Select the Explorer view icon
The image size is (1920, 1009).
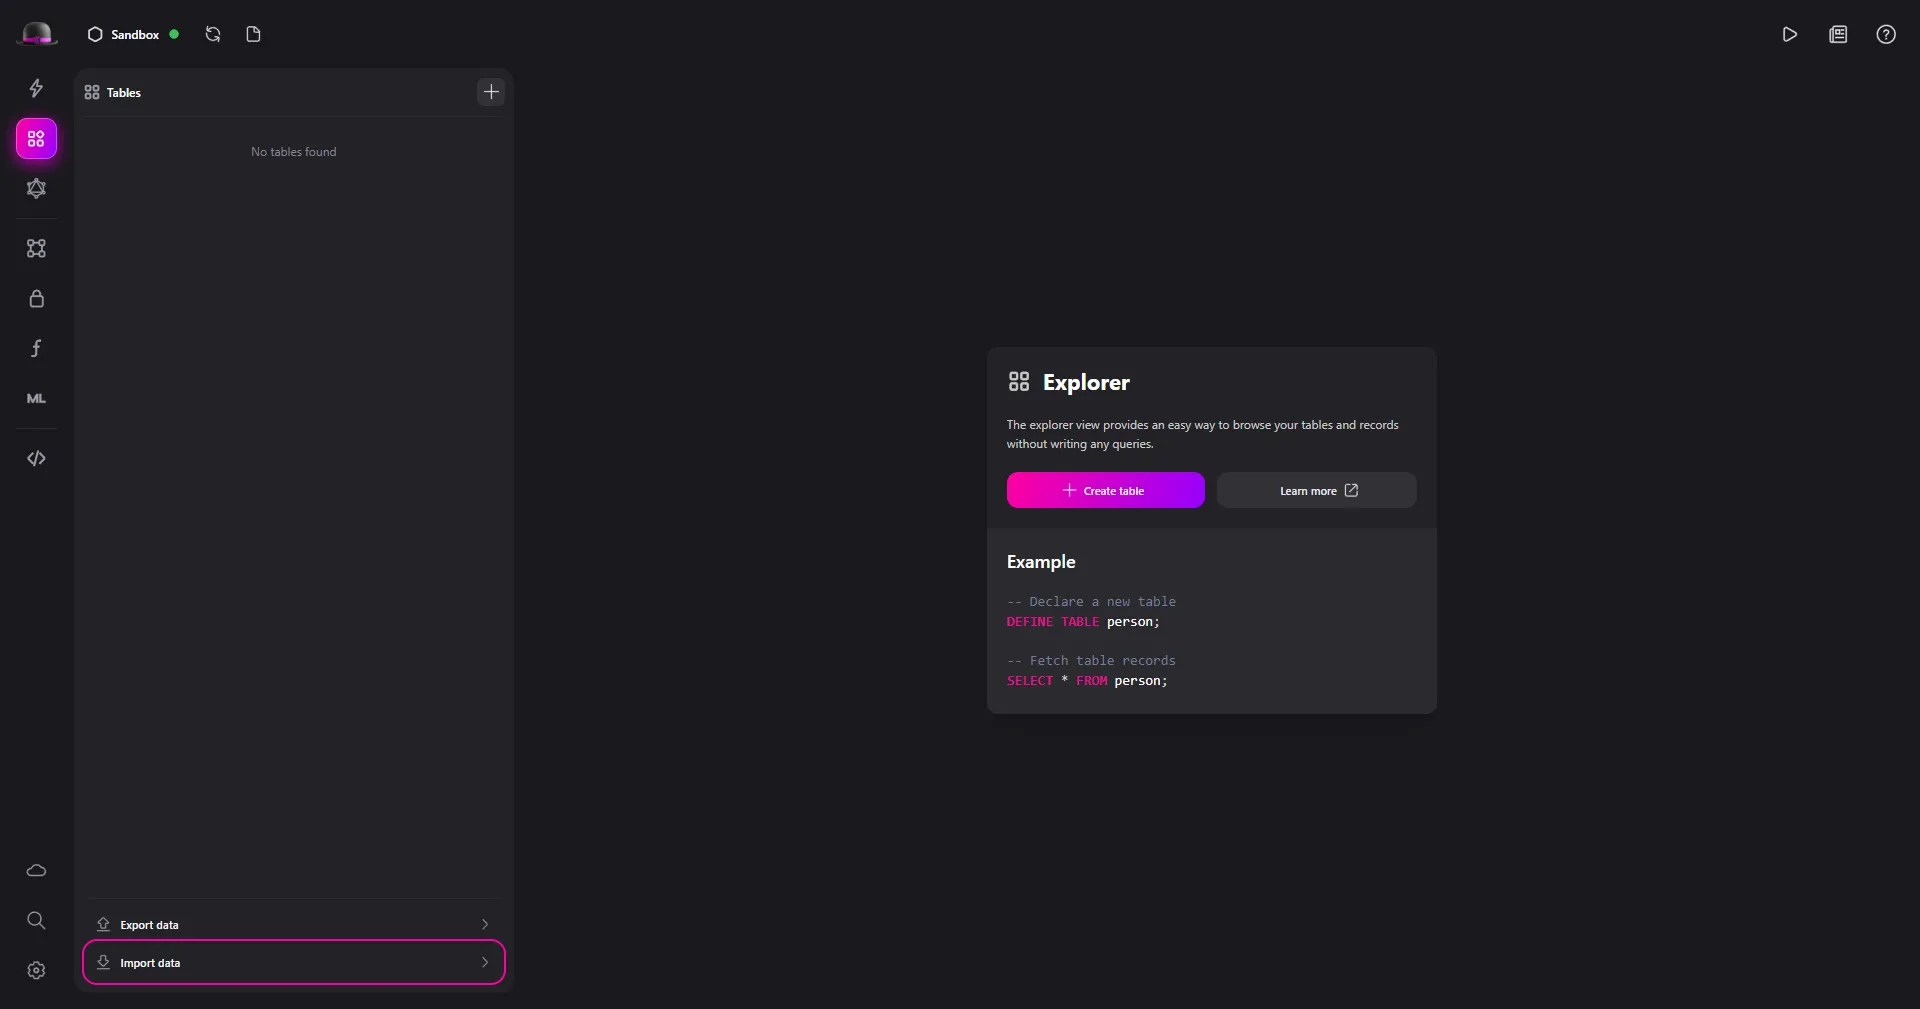pyautogui.click(x=36, y=138)
